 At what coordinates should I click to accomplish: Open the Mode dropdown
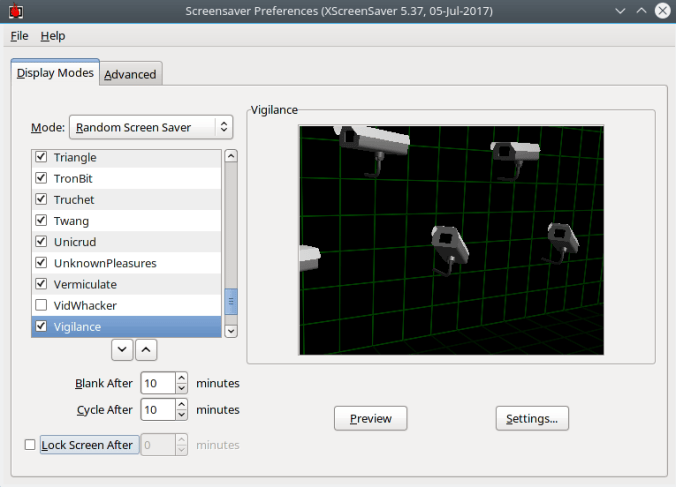click(150, 128)
